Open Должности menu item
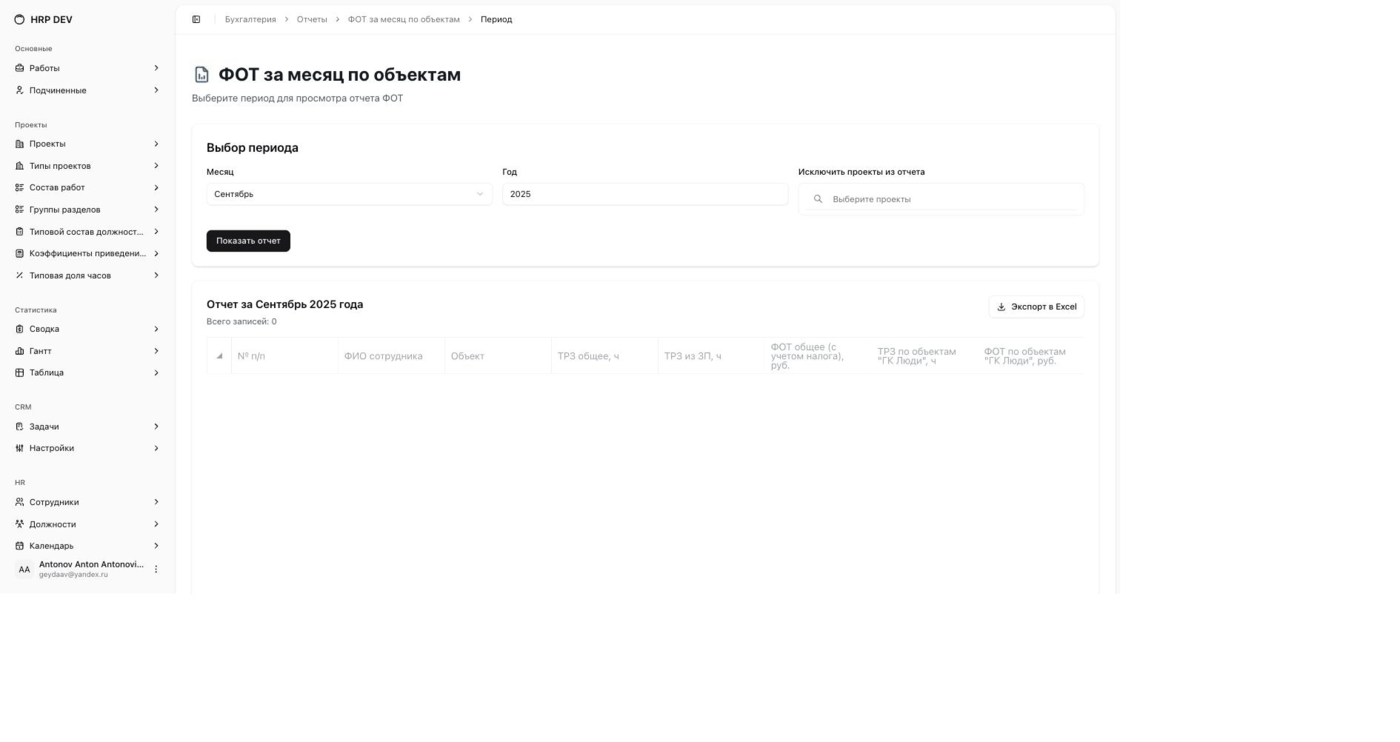 point(88,524)
